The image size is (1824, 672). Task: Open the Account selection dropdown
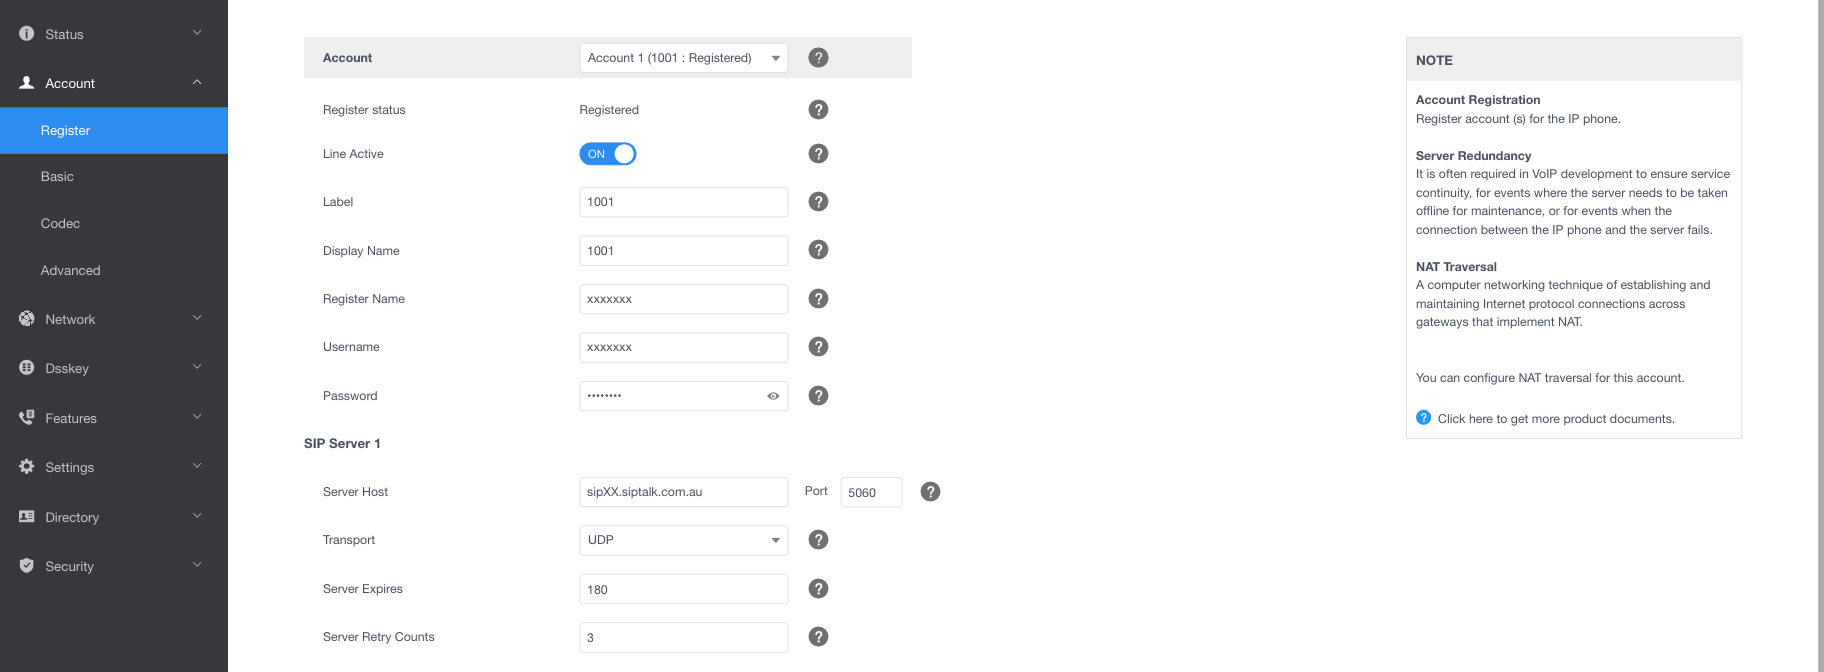point(684,58)
